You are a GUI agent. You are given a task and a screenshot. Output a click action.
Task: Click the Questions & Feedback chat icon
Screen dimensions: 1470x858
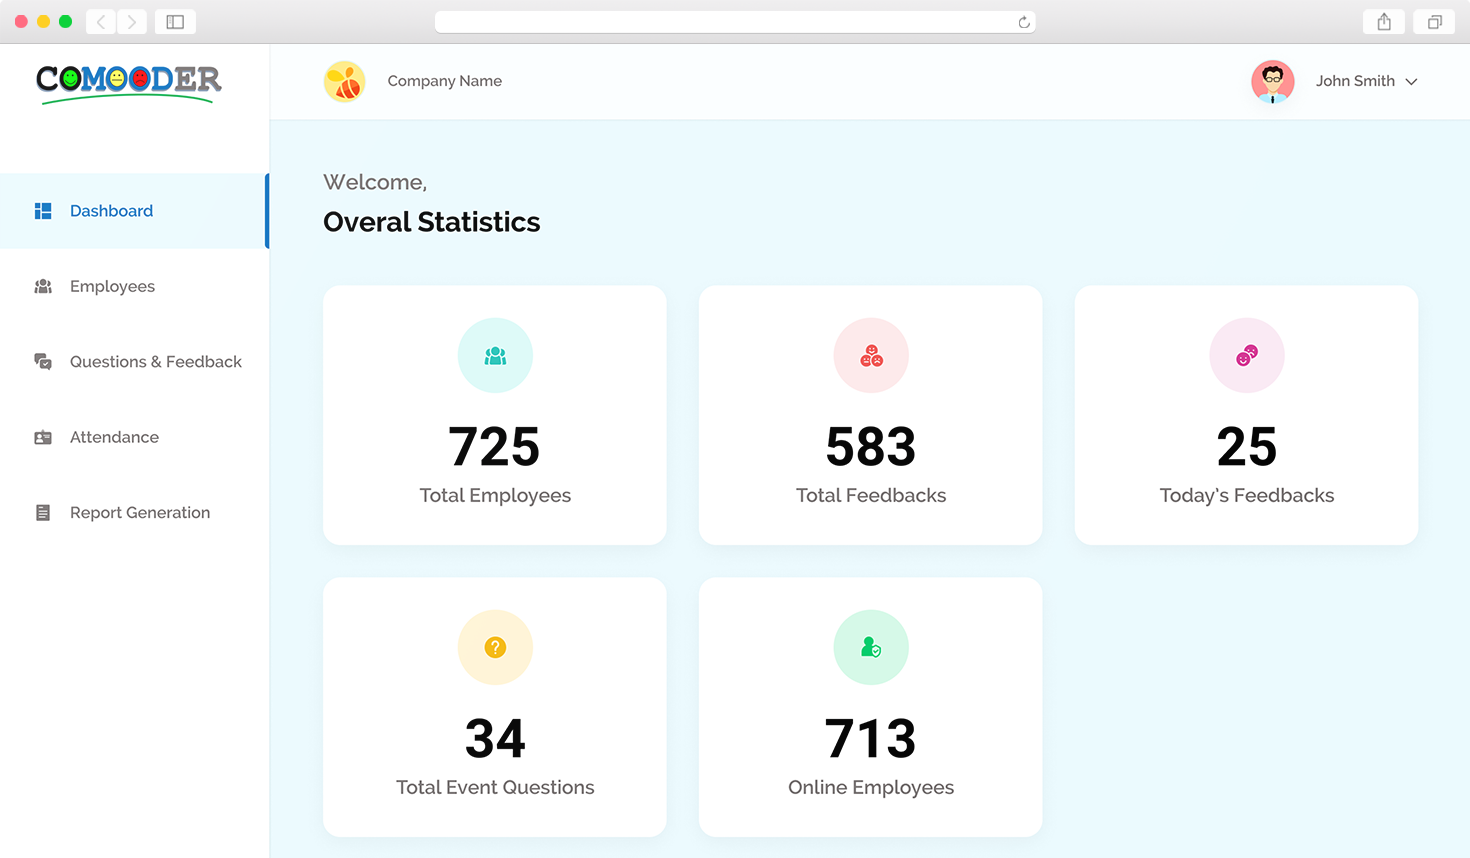click(x=43, y=362)
